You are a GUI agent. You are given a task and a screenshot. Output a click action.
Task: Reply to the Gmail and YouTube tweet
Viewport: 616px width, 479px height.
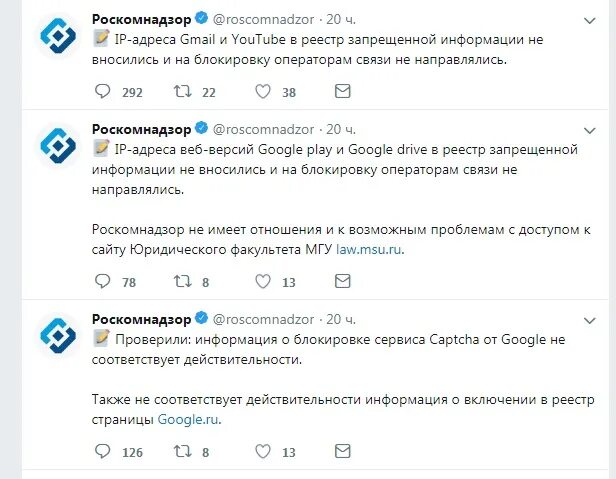(103, 92)
